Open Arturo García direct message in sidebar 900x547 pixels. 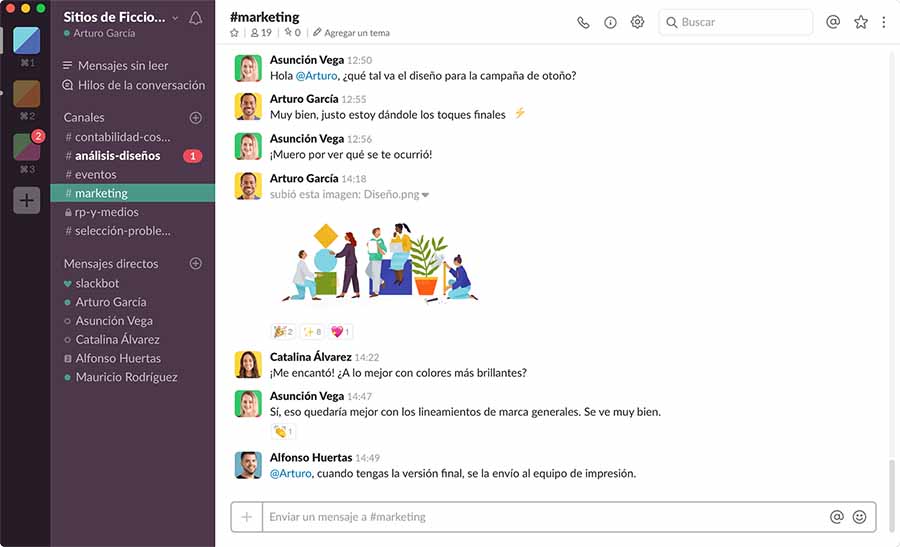(x=133, y=302)
